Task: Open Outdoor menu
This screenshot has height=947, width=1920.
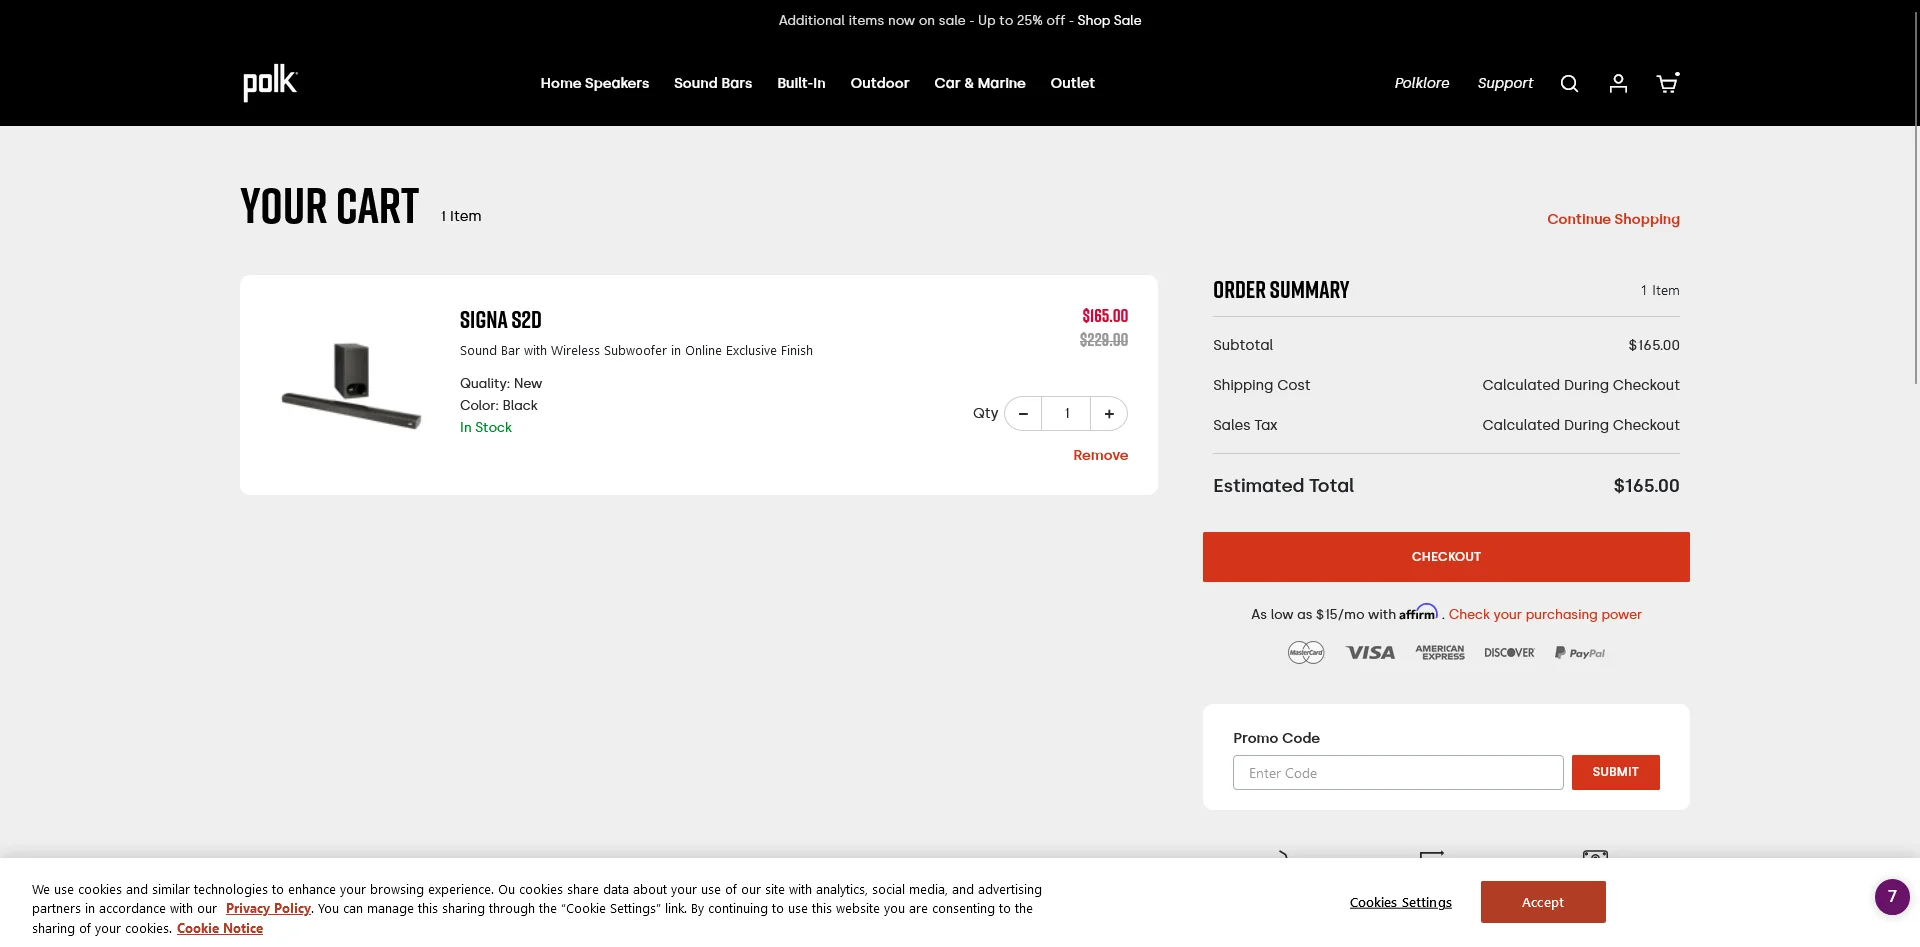Action: click(x=880, y=83)
